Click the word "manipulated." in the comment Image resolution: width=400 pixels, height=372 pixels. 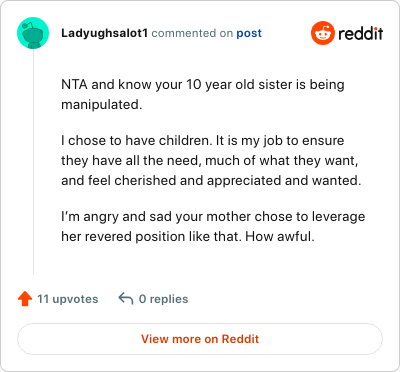(x=102, y=104)
